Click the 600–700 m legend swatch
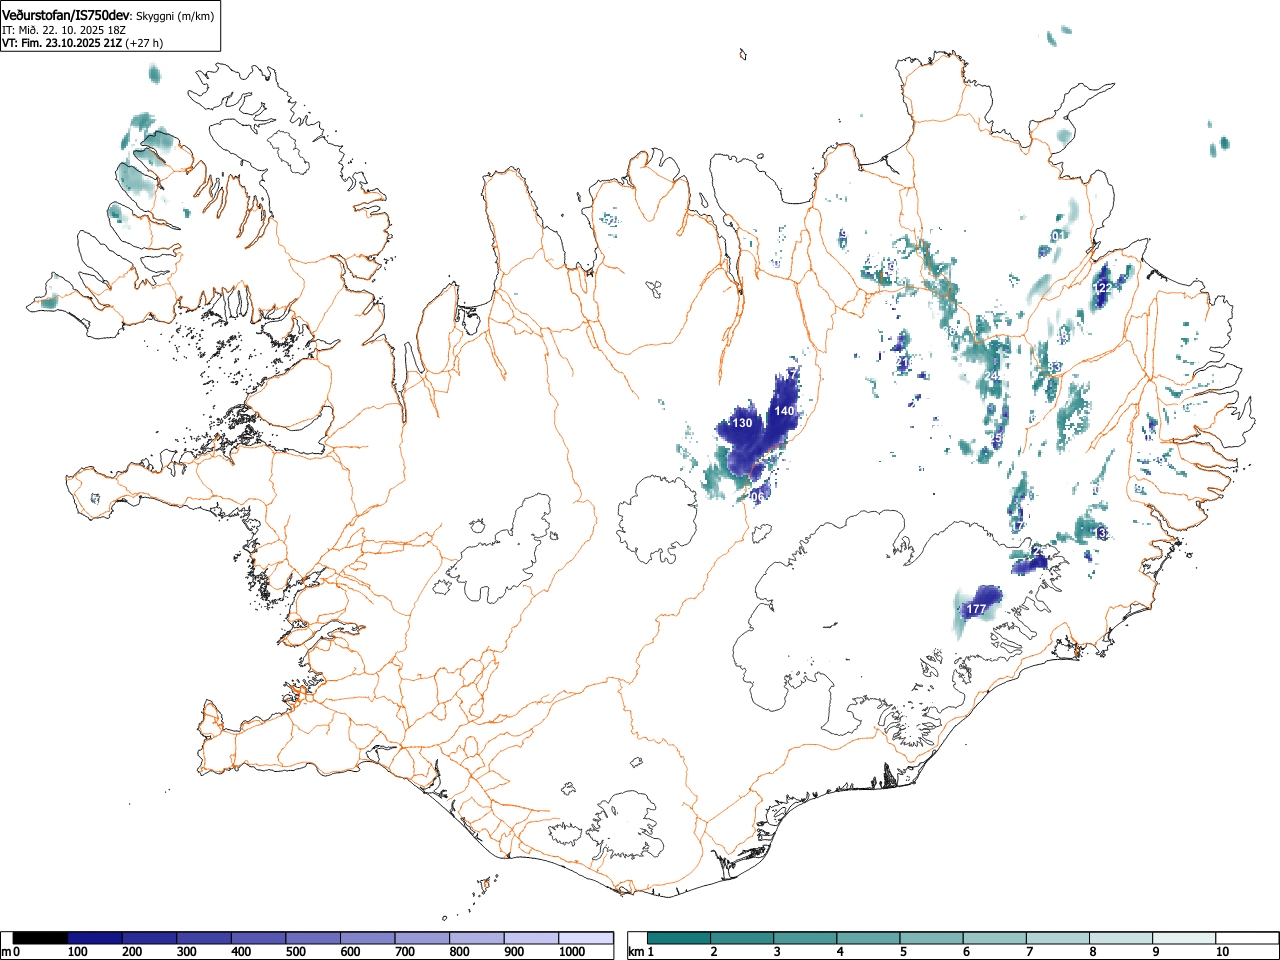Screen dimensions: 1280x960 tap(368, 938)
